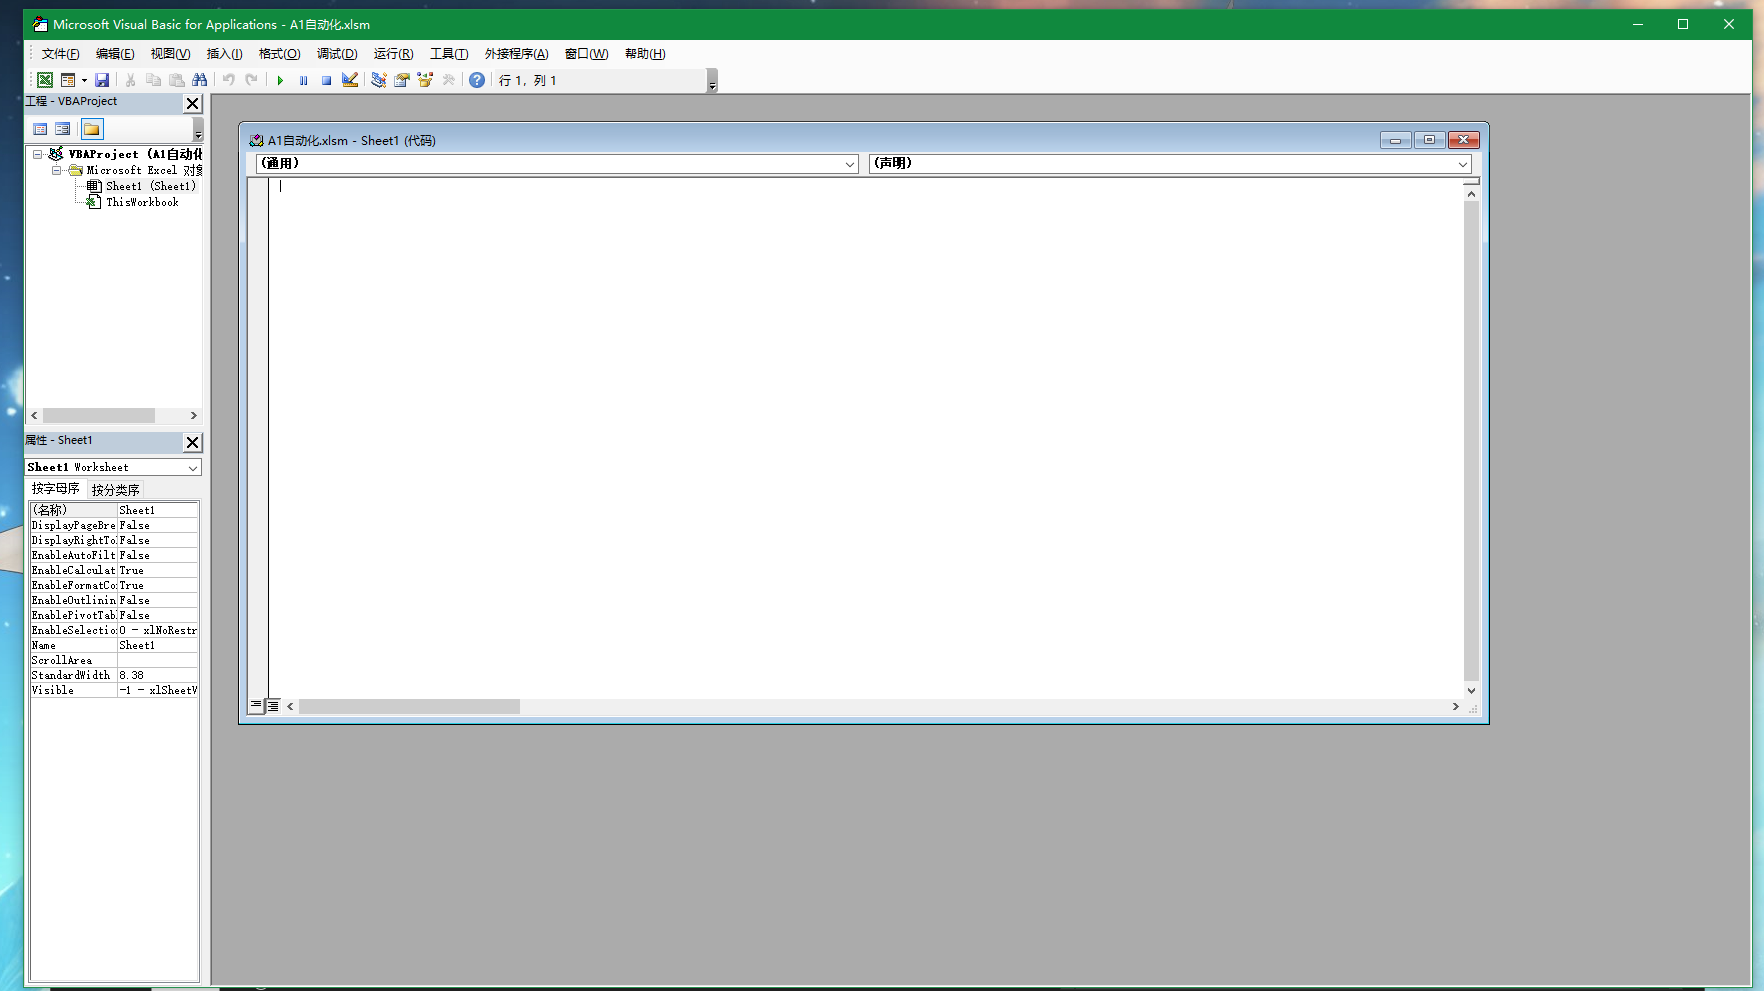Click the Cut scissors icon
The image size is (1764, 991).
click(x=130, y=80)
